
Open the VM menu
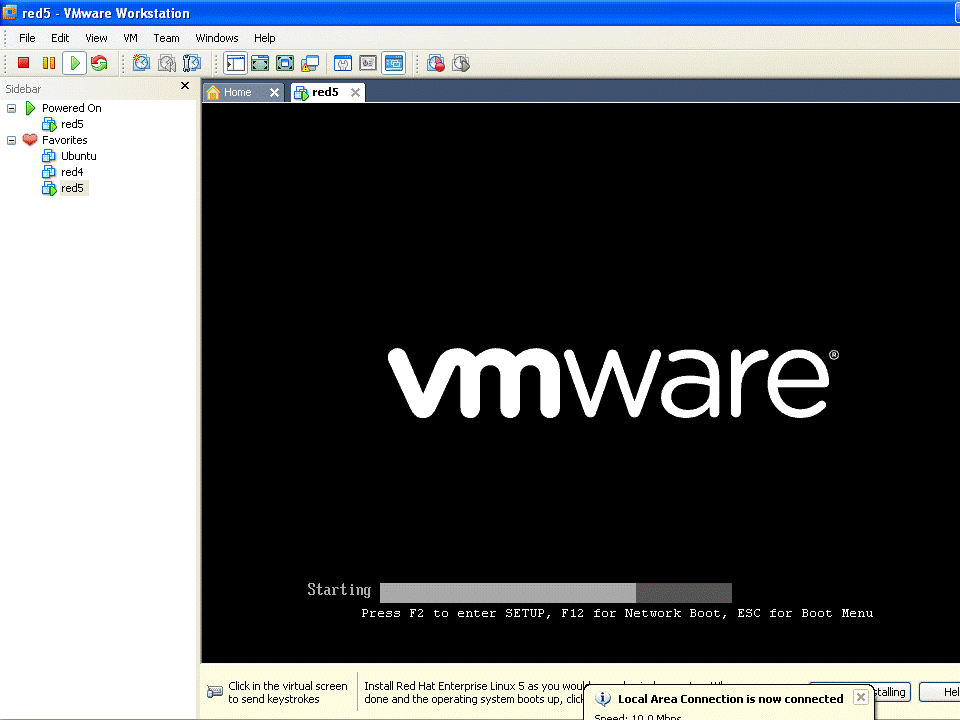[x=130, y=38]
